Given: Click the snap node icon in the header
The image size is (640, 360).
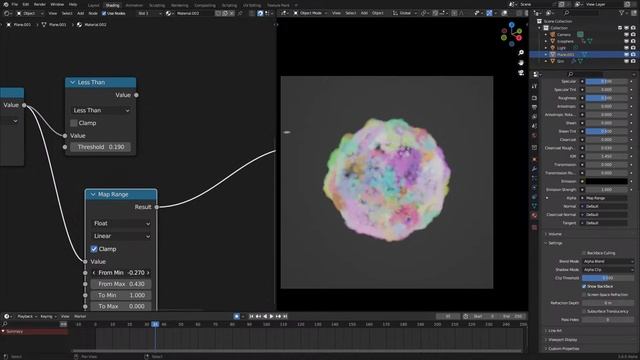Looking at the screenshot, I should pos(260,13).
